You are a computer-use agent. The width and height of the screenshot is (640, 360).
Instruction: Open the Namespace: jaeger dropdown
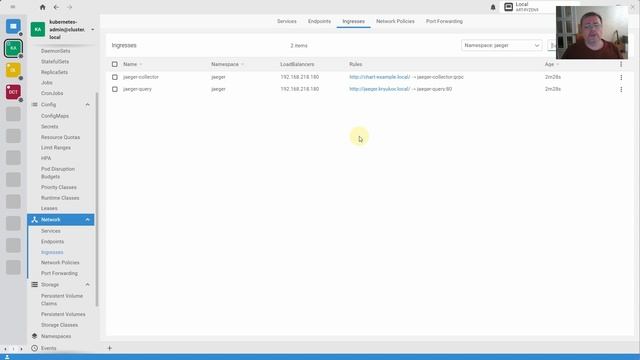click(x=502, y=45)
